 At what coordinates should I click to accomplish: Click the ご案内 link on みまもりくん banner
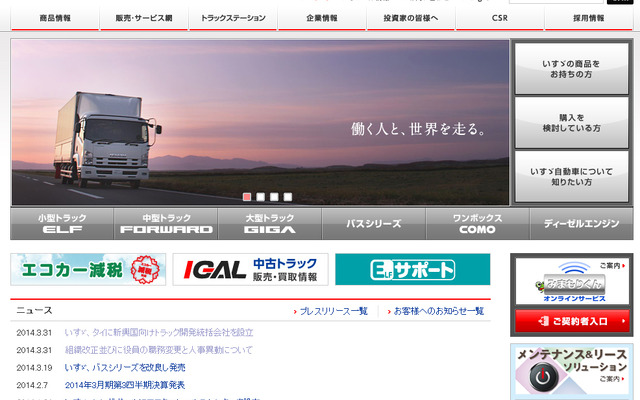[x=612, y=266]
